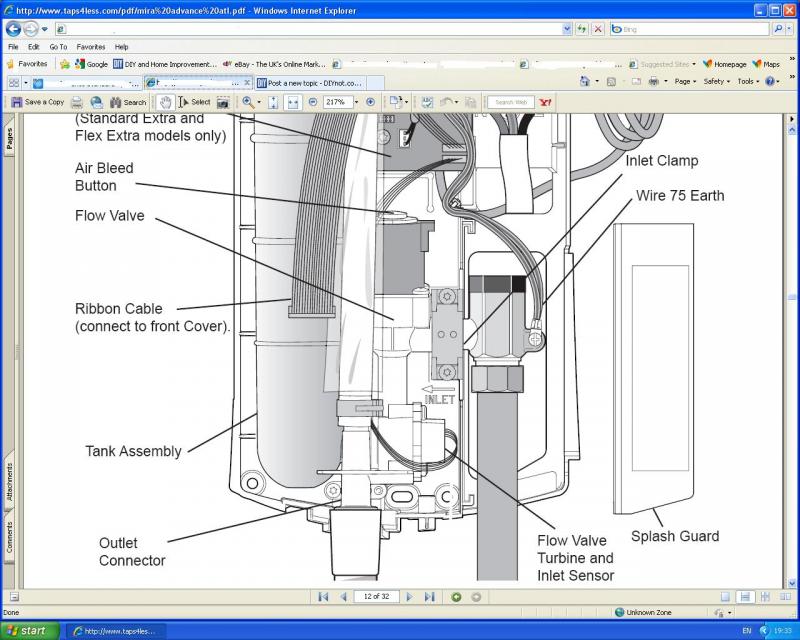Open the Pages side panel
The height and width of the screenshot is (640, 800).
point(9,139)
